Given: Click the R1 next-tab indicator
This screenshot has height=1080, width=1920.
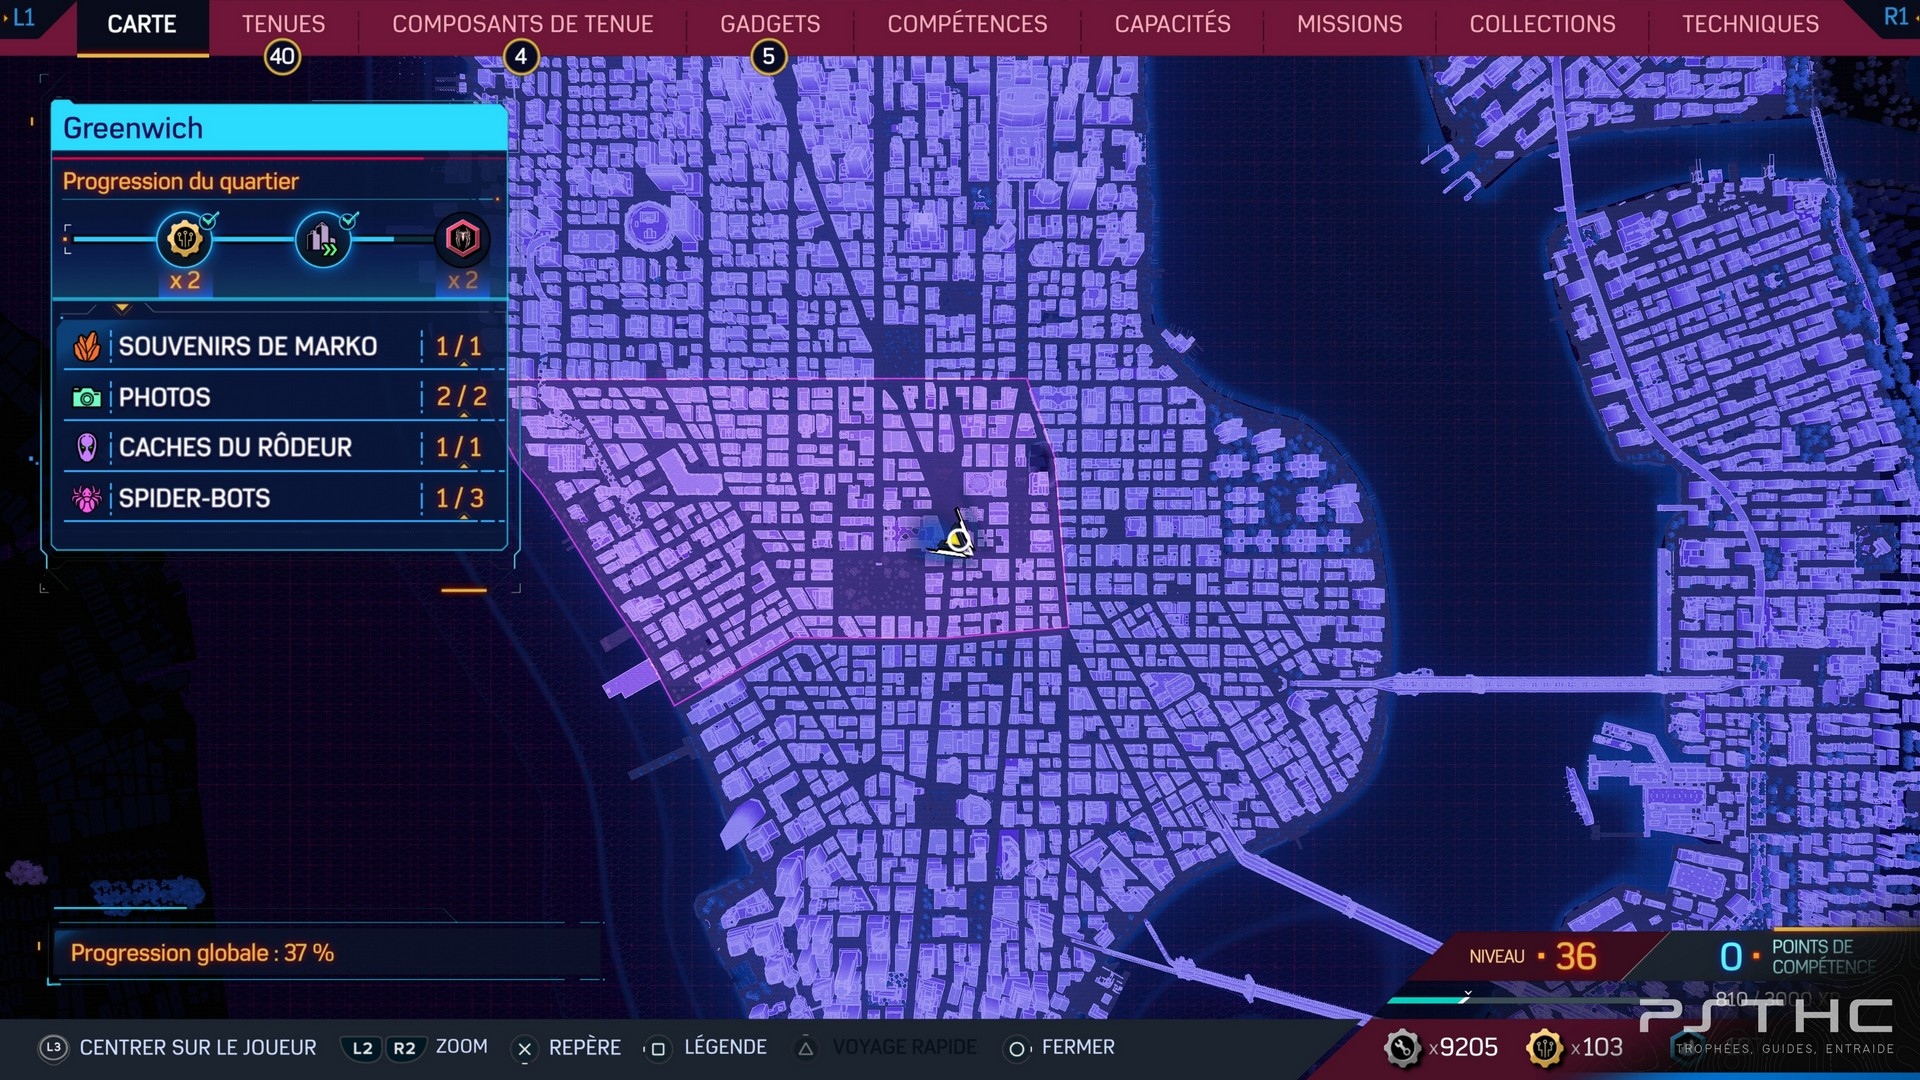Looking at the screenshot, I should click(1895, 17).
